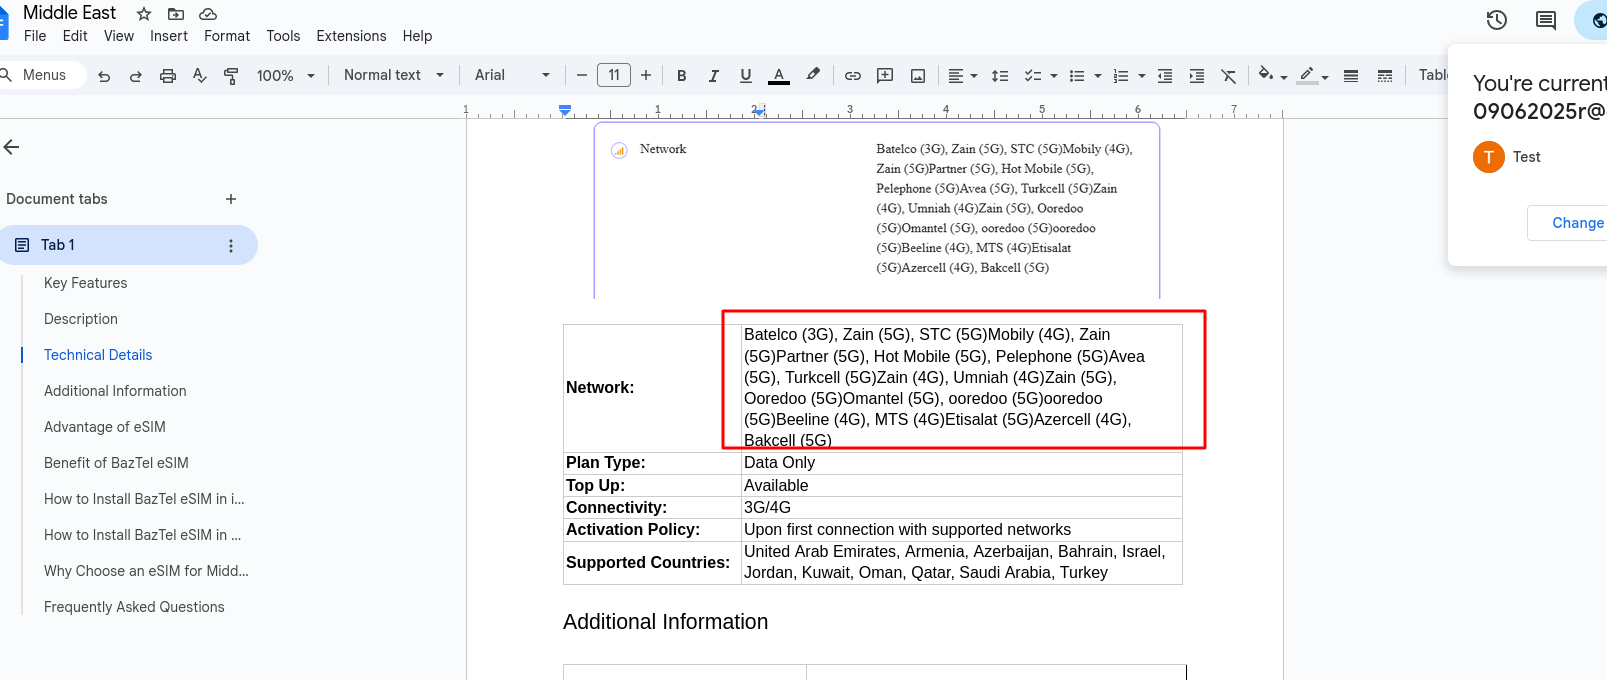The height and width of the screenshot is (680, 1607).
Task: Open the table border color dropdown
Action: click(1313, 76)
